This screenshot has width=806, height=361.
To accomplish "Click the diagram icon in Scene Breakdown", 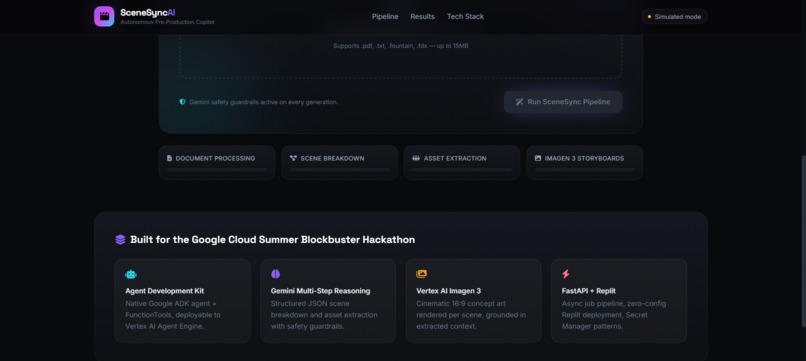I will (x=293, y=158).
